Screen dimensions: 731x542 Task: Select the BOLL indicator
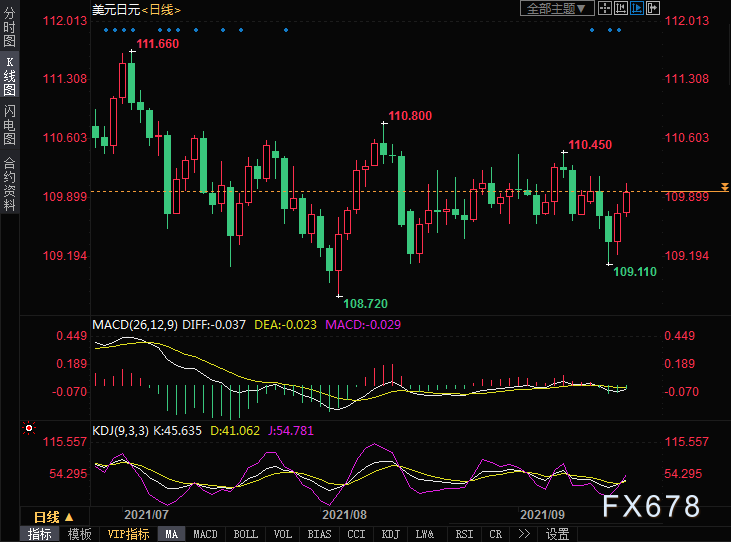246,534
